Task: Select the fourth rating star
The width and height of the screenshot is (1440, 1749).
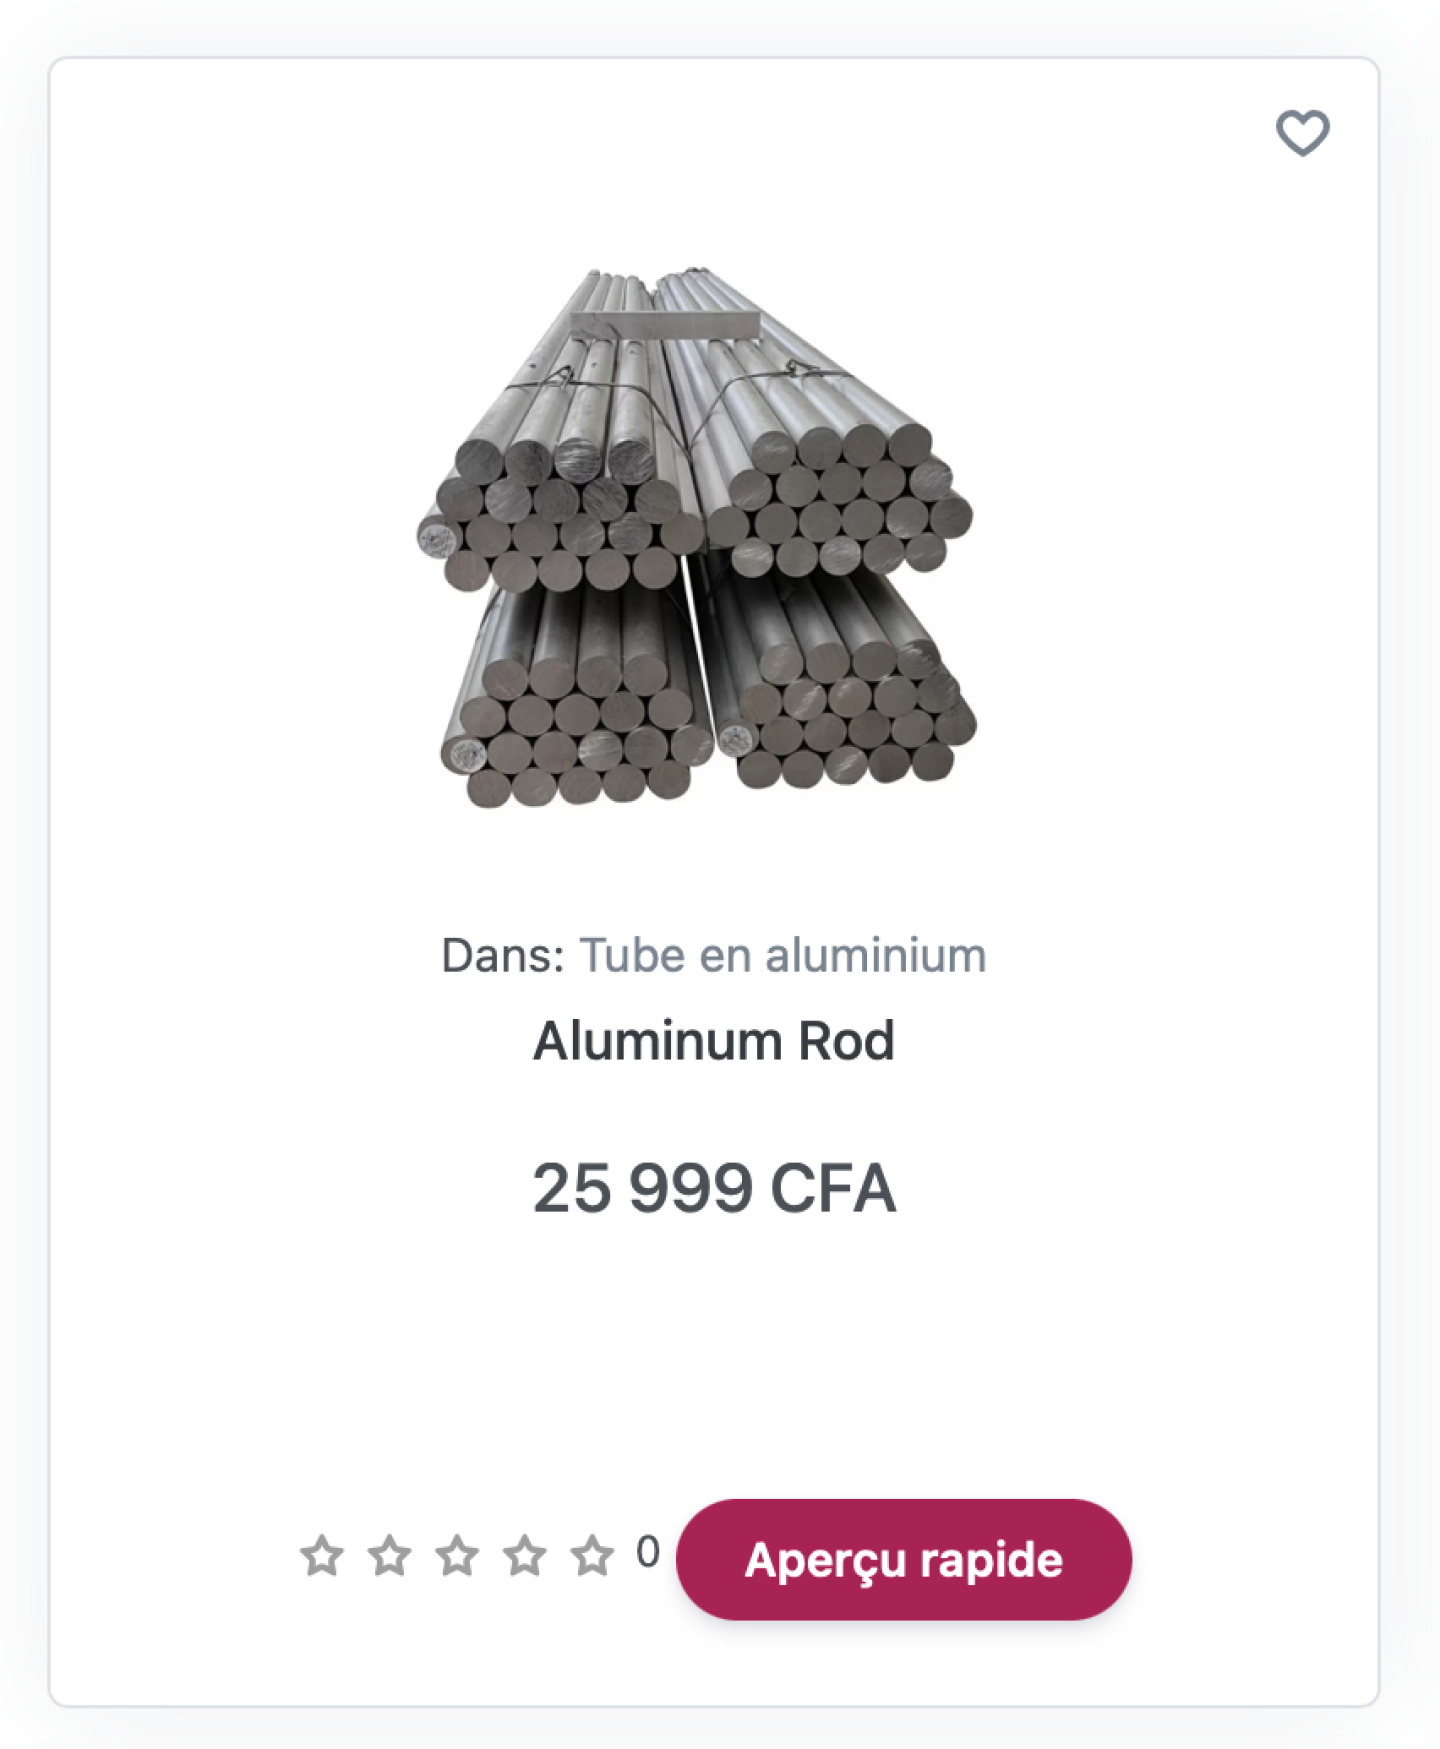Action: 525,1556
